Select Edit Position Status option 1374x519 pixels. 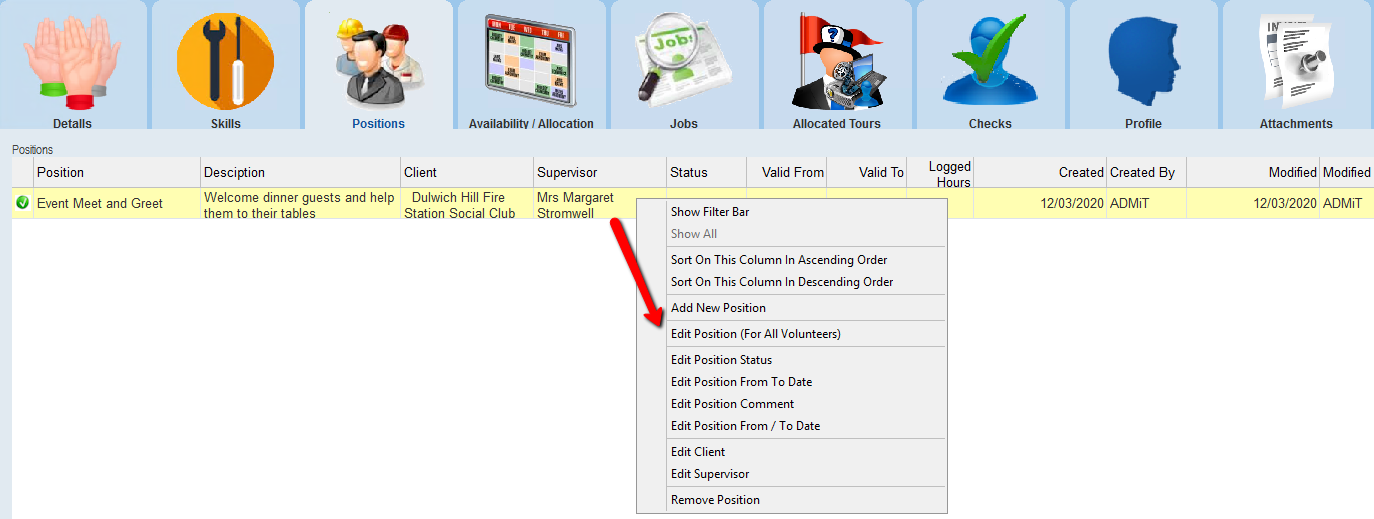(x=721, y=360)
